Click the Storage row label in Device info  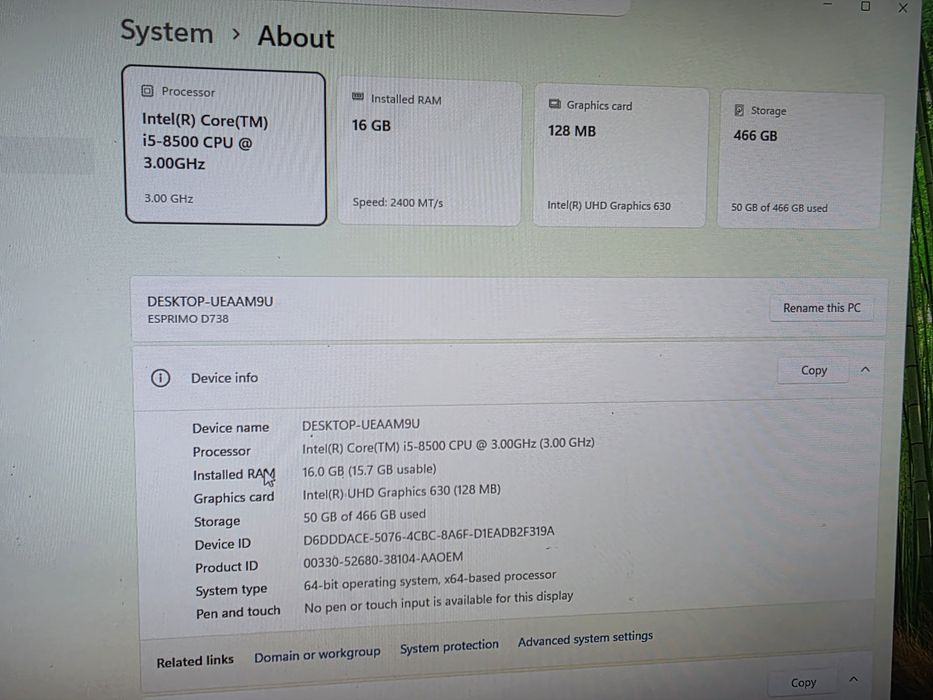pos(217,521)
